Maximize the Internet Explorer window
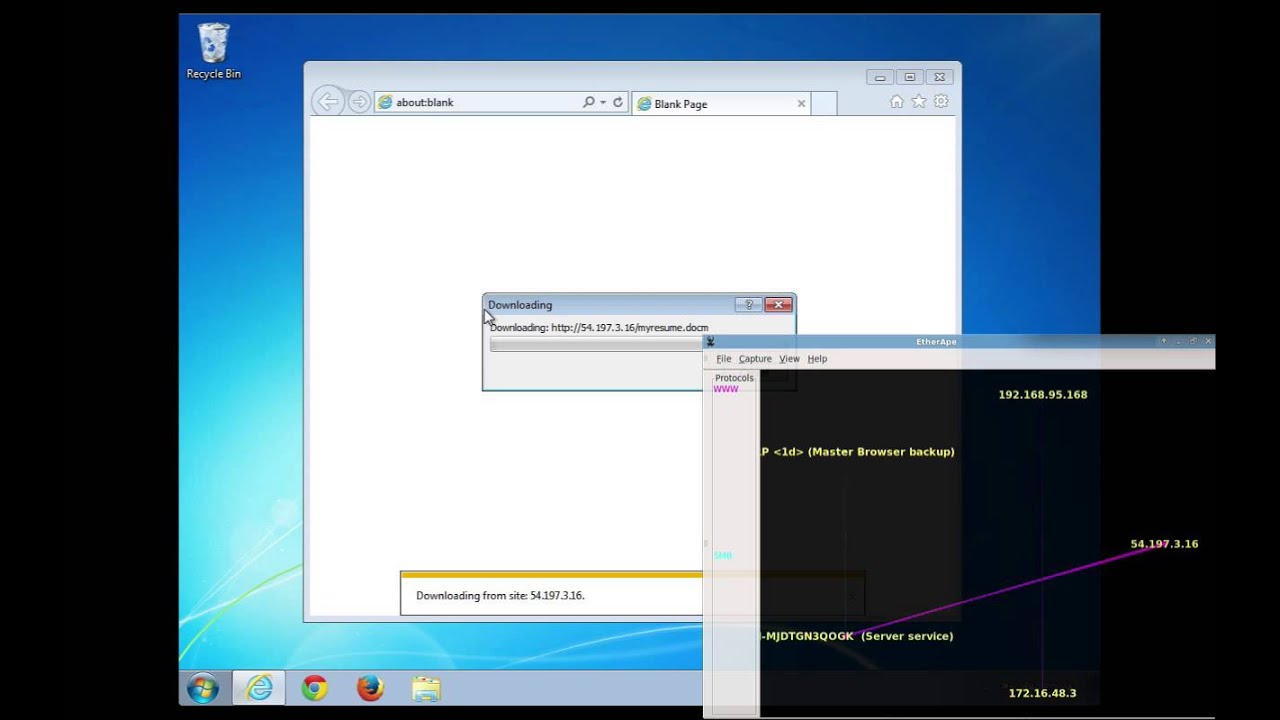Screen dimensions: 1280x720 [x=909, y=77]
